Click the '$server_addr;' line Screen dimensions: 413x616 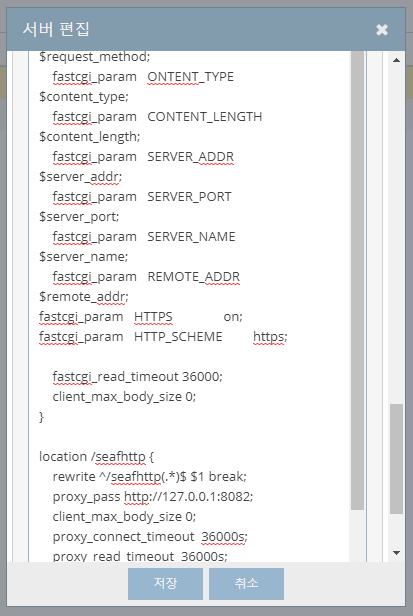point(81,177)
